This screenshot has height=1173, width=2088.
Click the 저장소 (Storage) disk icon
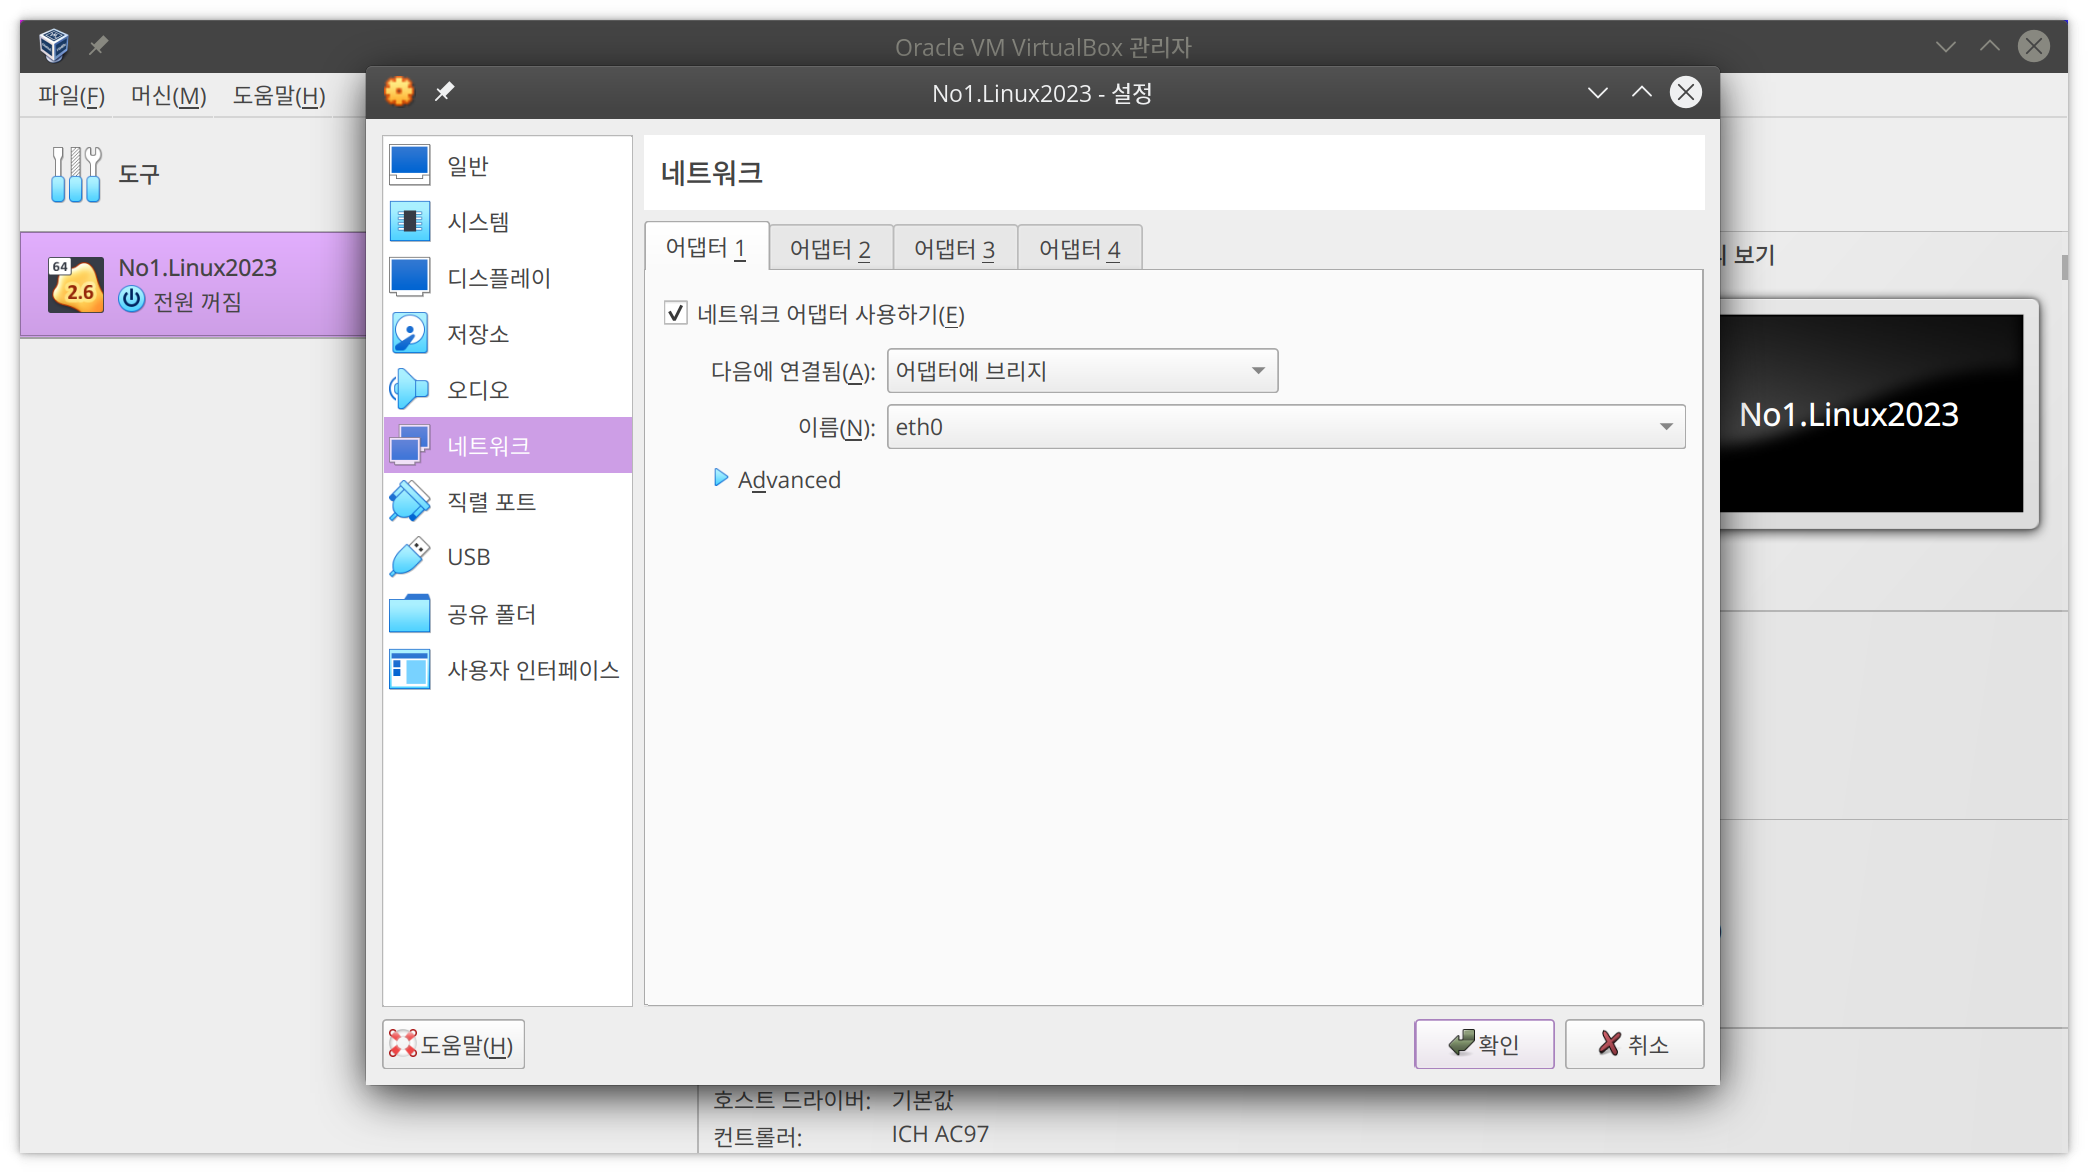point(409,333)
